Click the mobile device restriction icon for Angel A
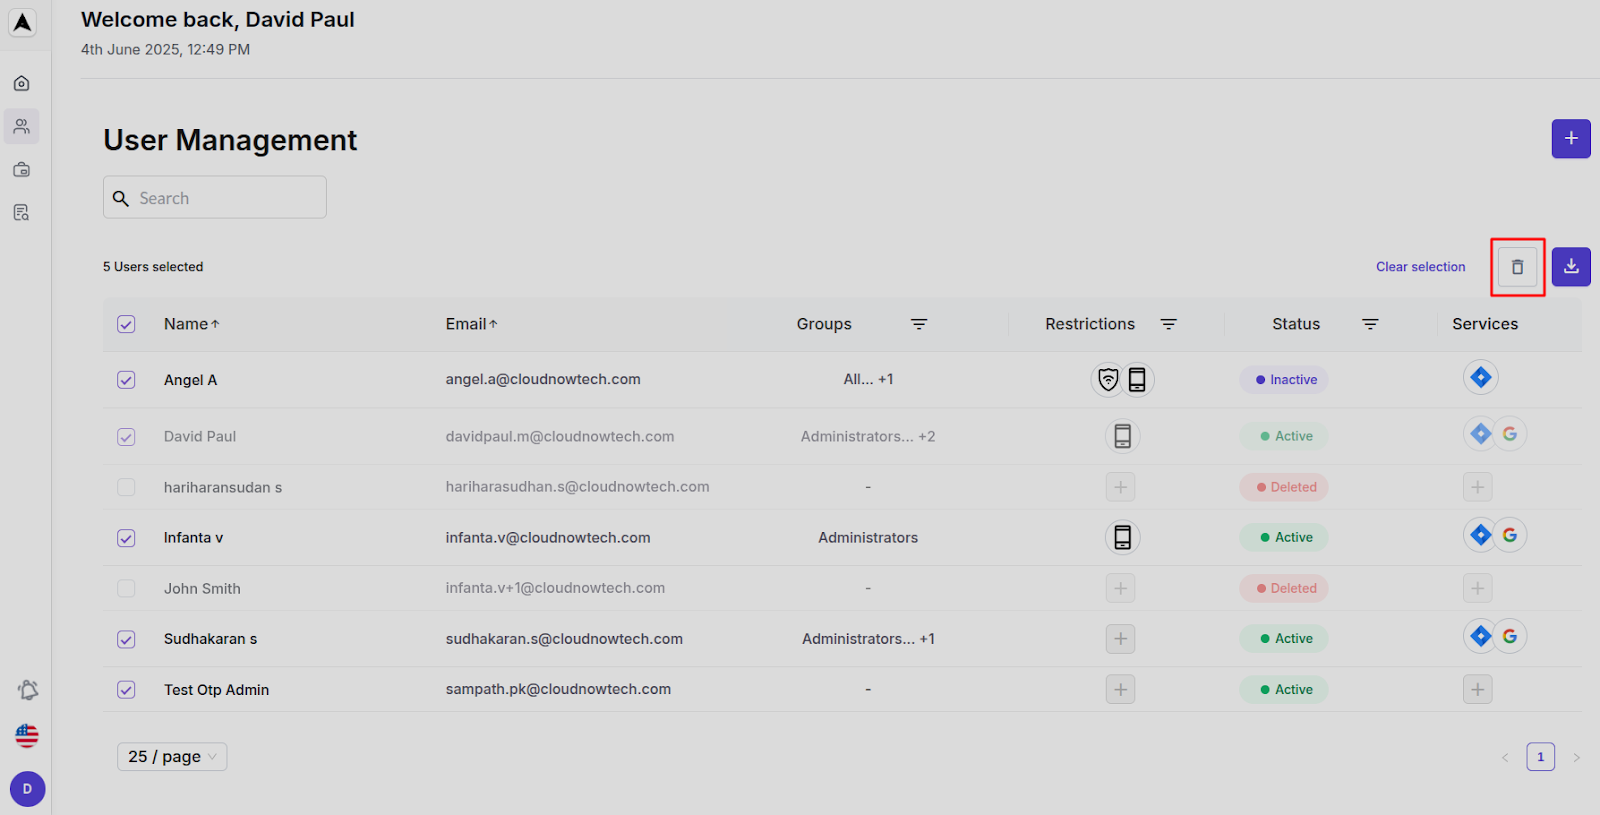Viewport: 1600px width, 815px height. (1137, 380)
